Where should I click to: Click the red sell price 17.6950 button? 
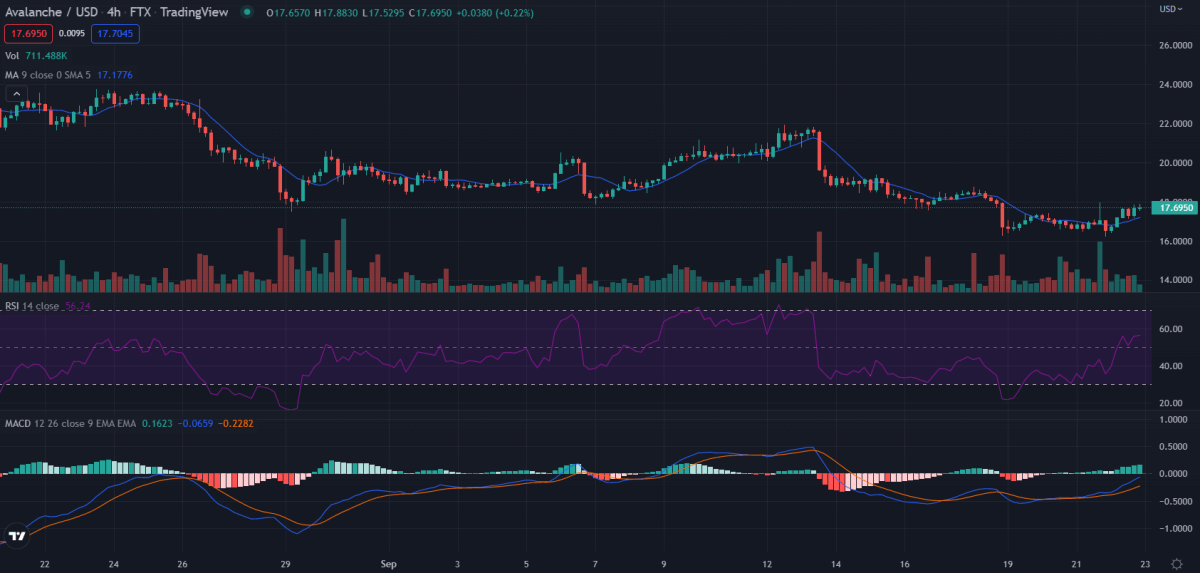[x=26, y=34]
